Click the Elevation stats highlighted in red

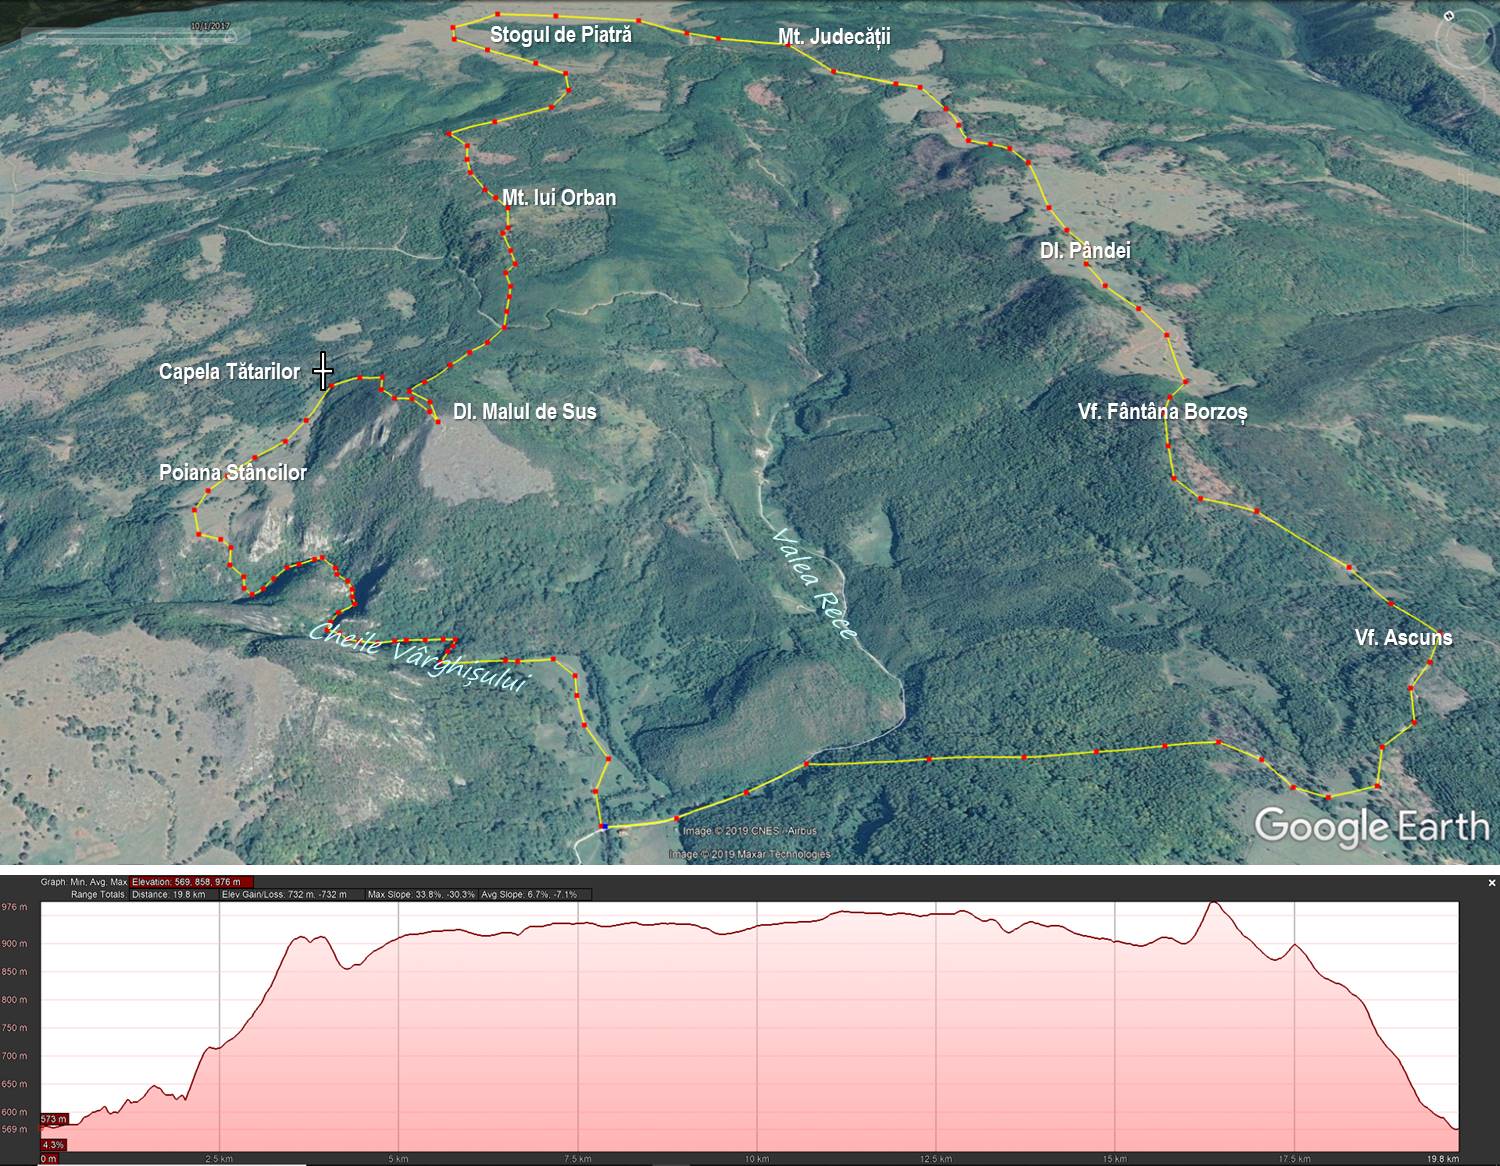pyautogui.click(x=185, y=882)
